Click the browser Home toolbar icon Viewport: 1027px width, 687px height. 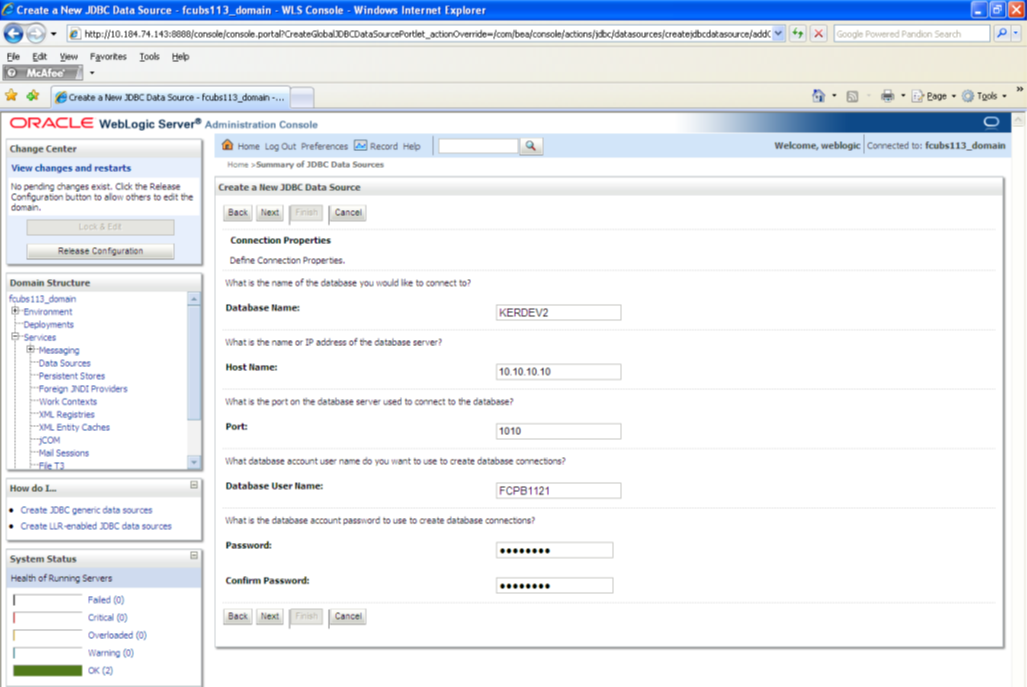click(819, 96)
